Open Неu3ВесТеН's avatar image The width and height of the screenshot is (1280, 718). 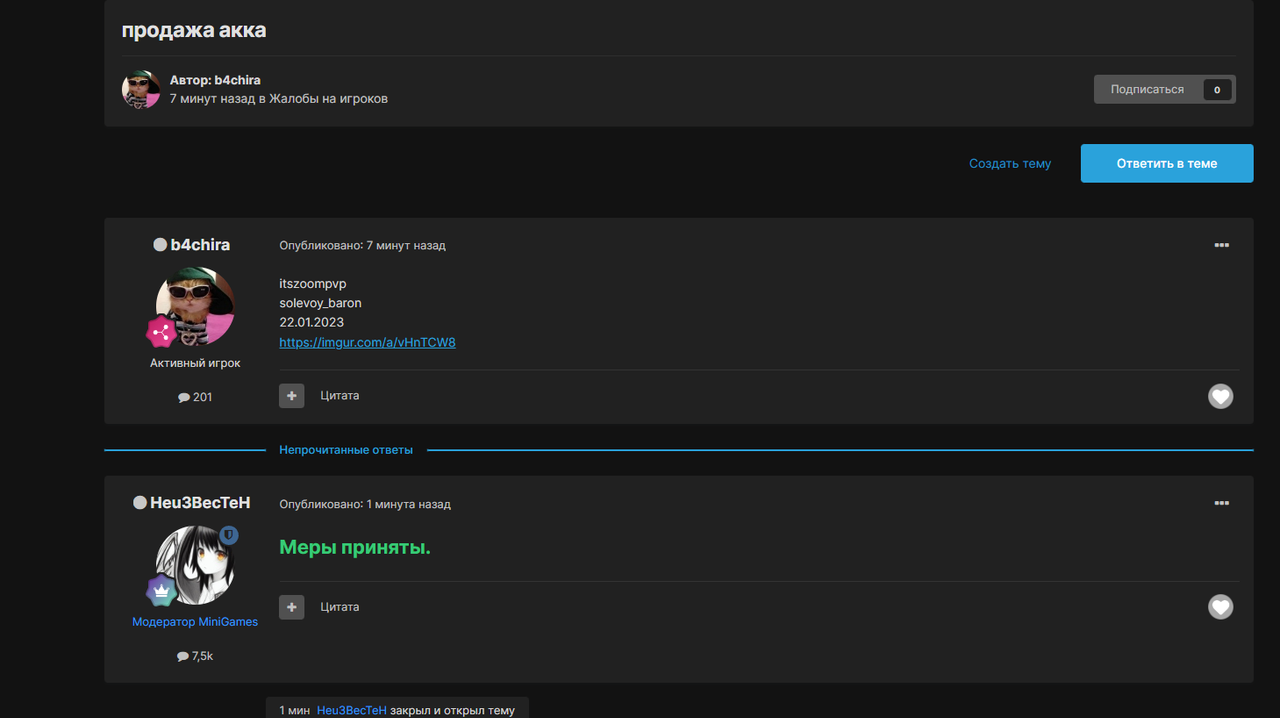[x=196, y=563]
